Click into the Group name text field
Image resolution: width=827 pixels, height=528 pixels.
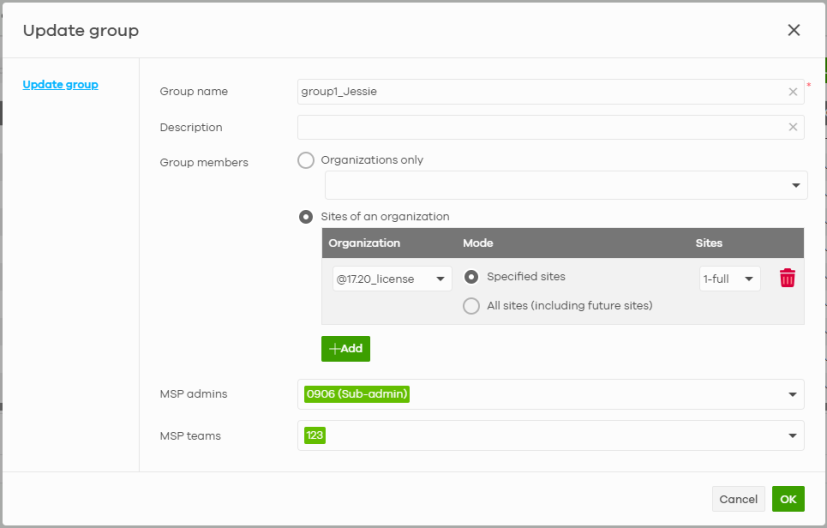point(540,92)
